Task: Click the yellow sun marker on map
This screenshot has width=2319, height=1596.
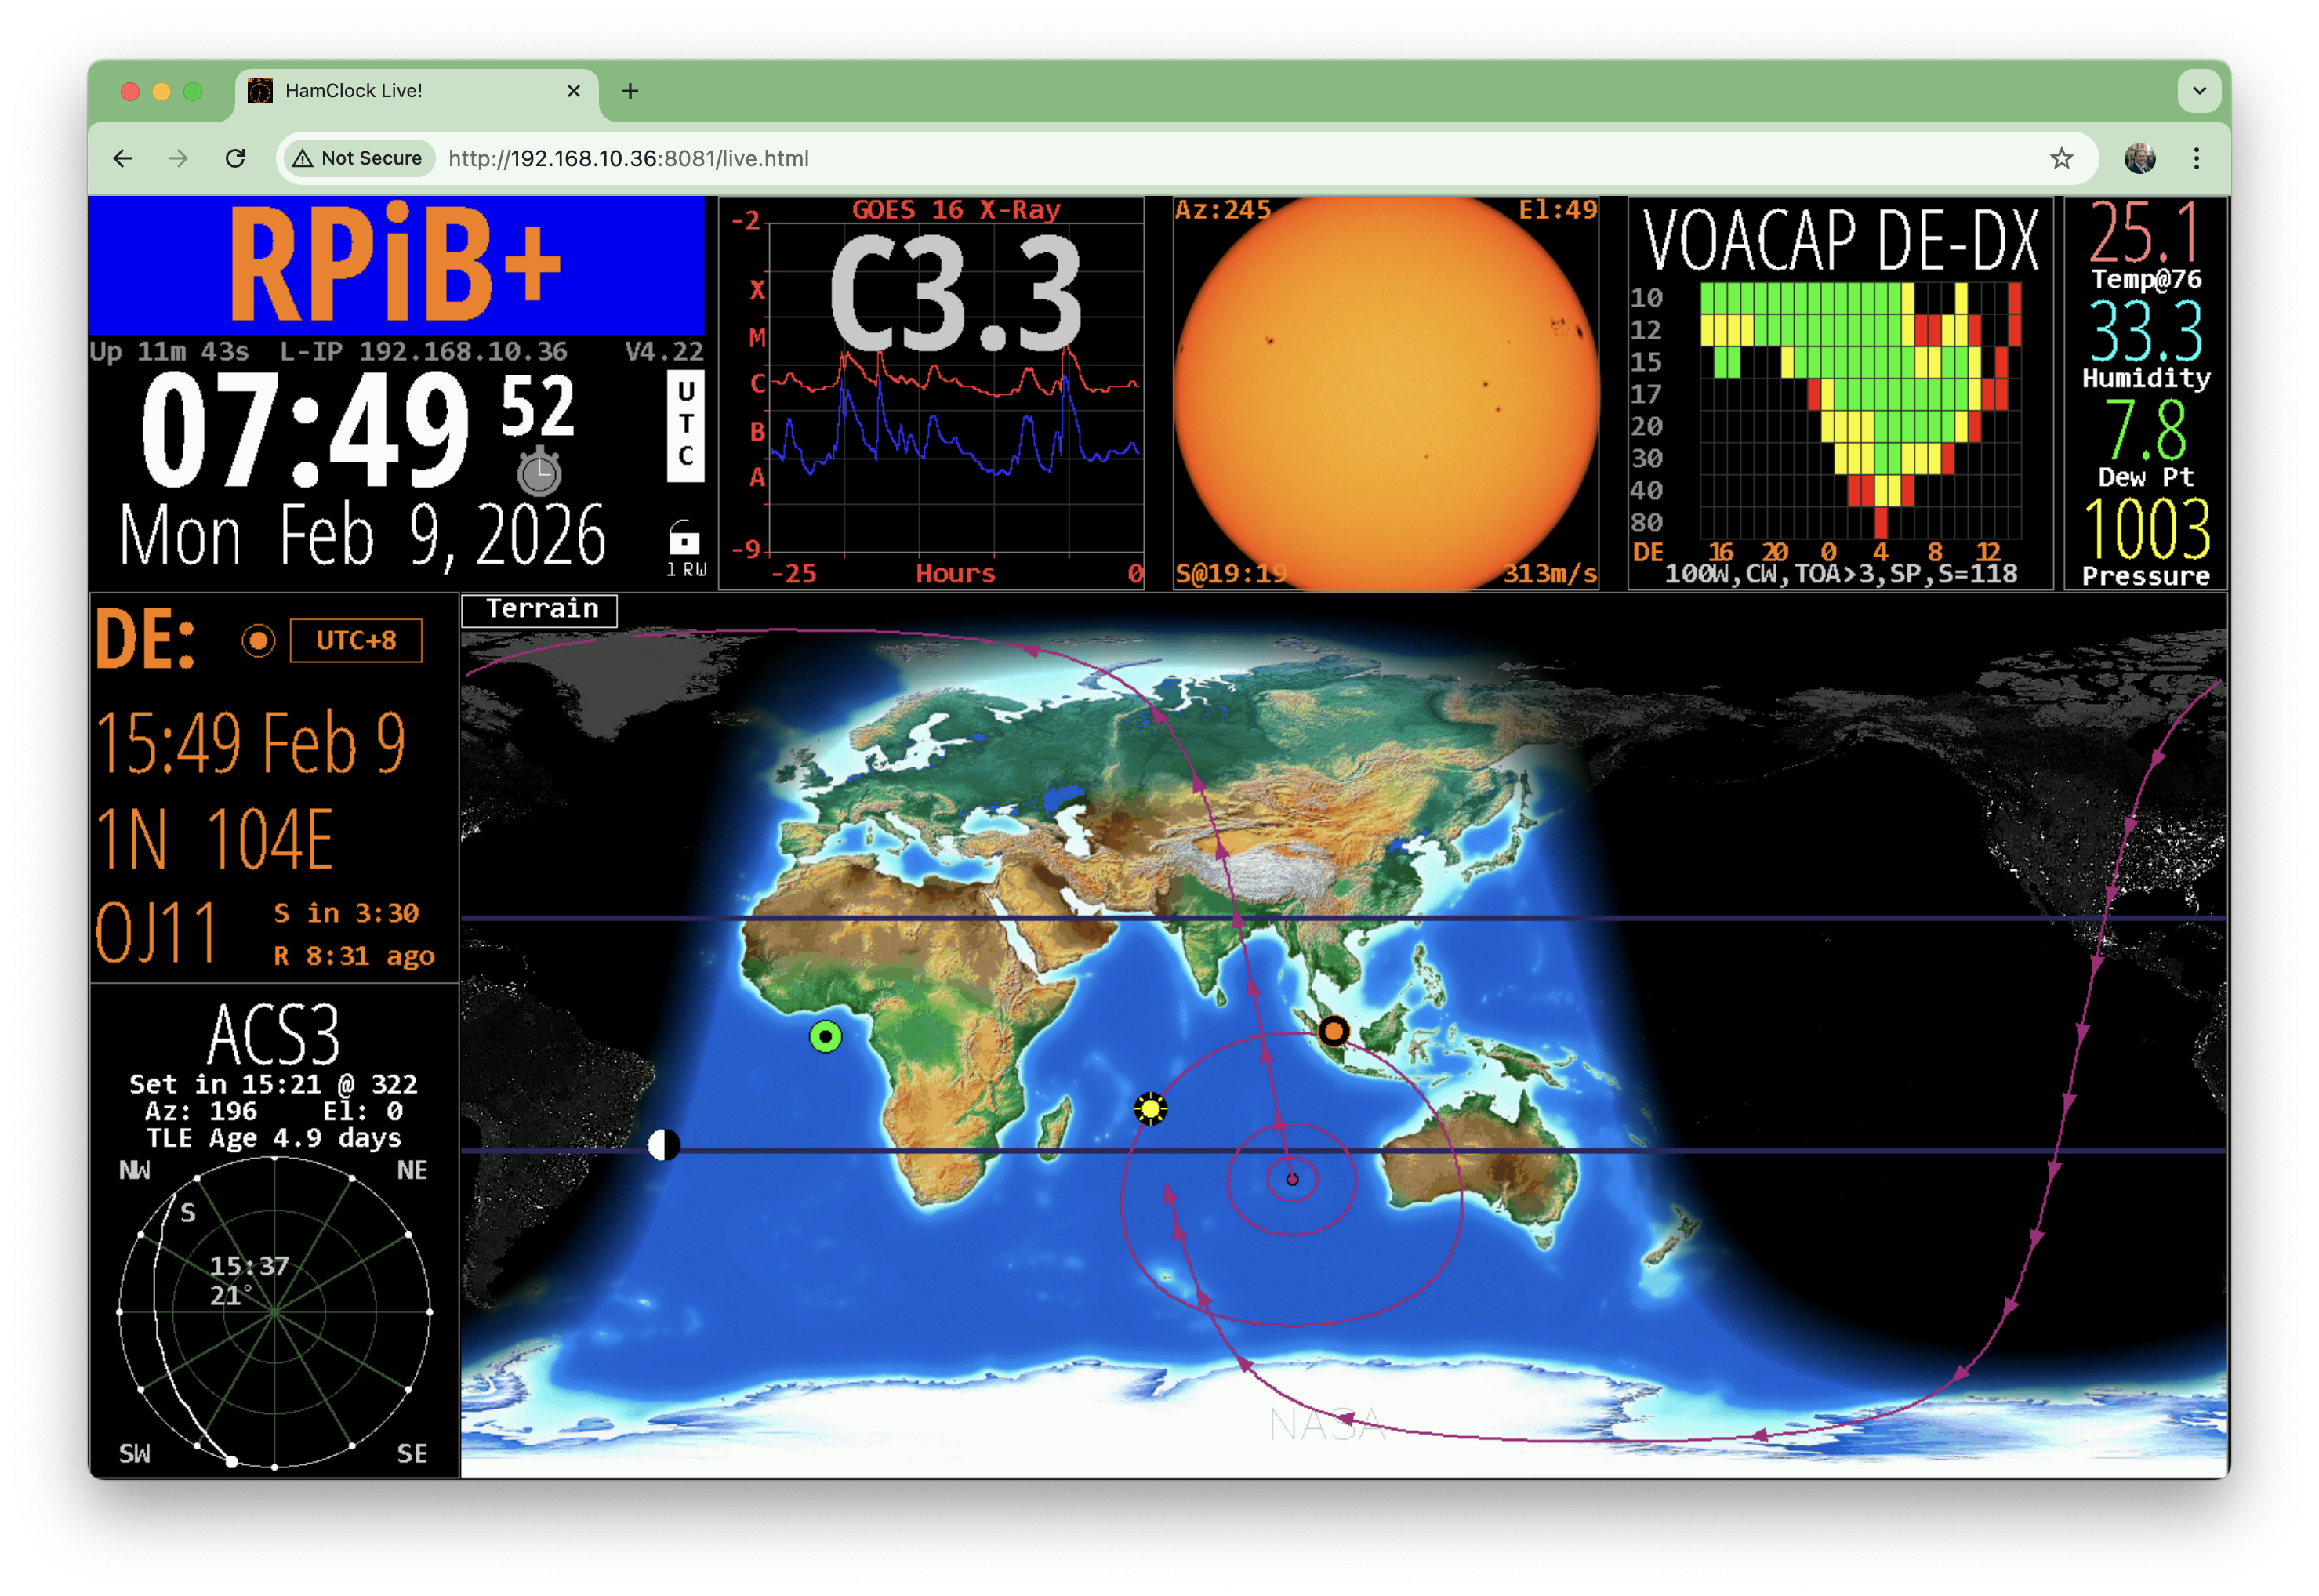Action: (1150, 1108)
